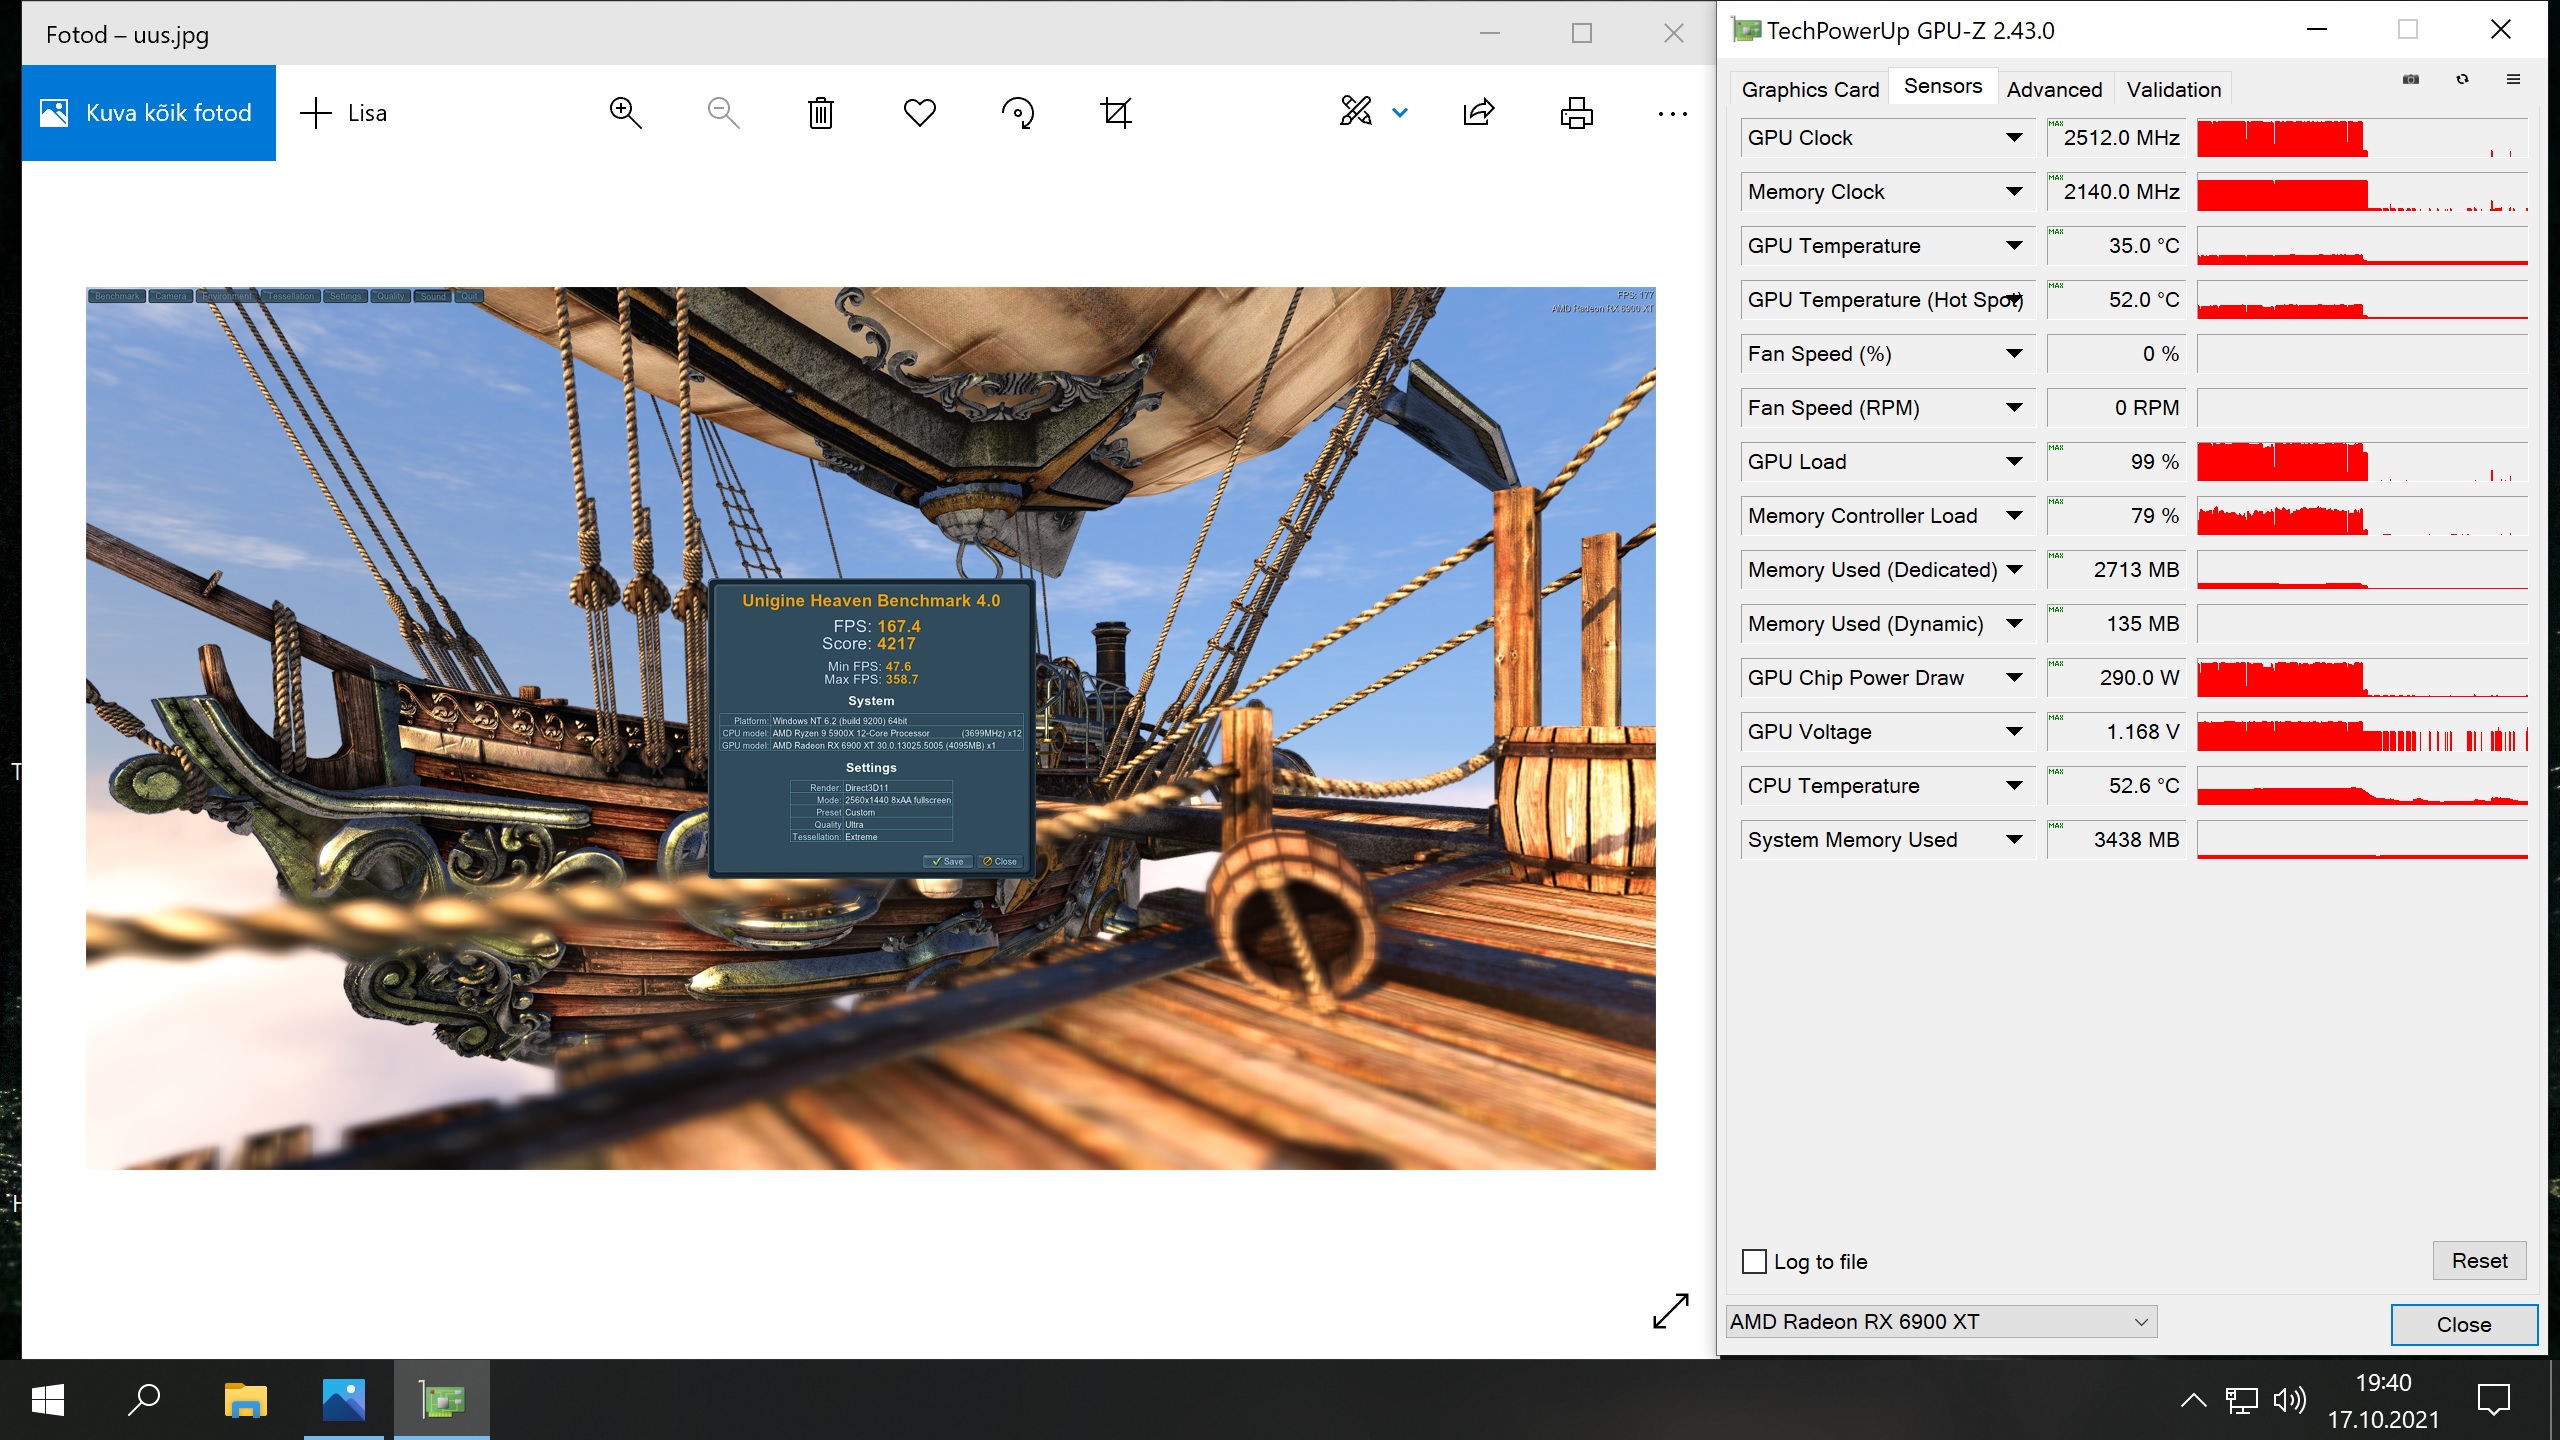Click the Lisa add button
This screenshot has height=1440, width=2560.
[344, 113]
